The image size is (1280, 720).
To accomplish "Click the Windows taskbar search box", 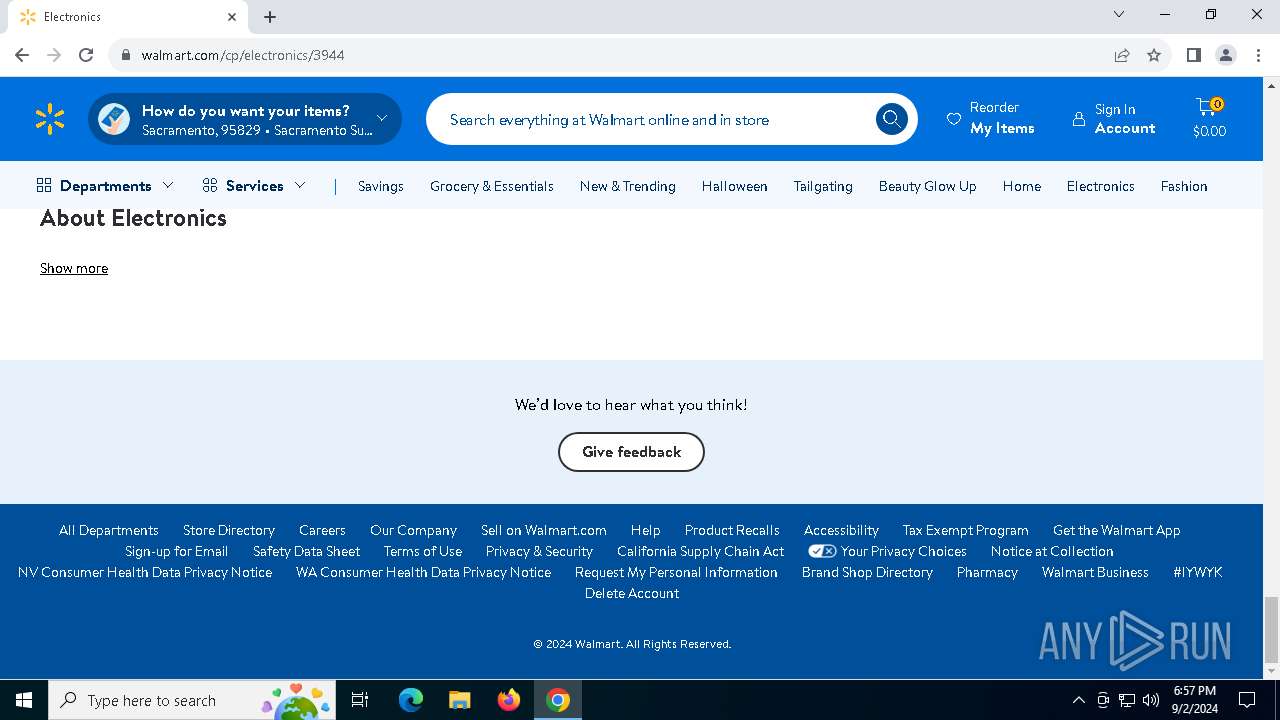I will [x=191, y=700].
